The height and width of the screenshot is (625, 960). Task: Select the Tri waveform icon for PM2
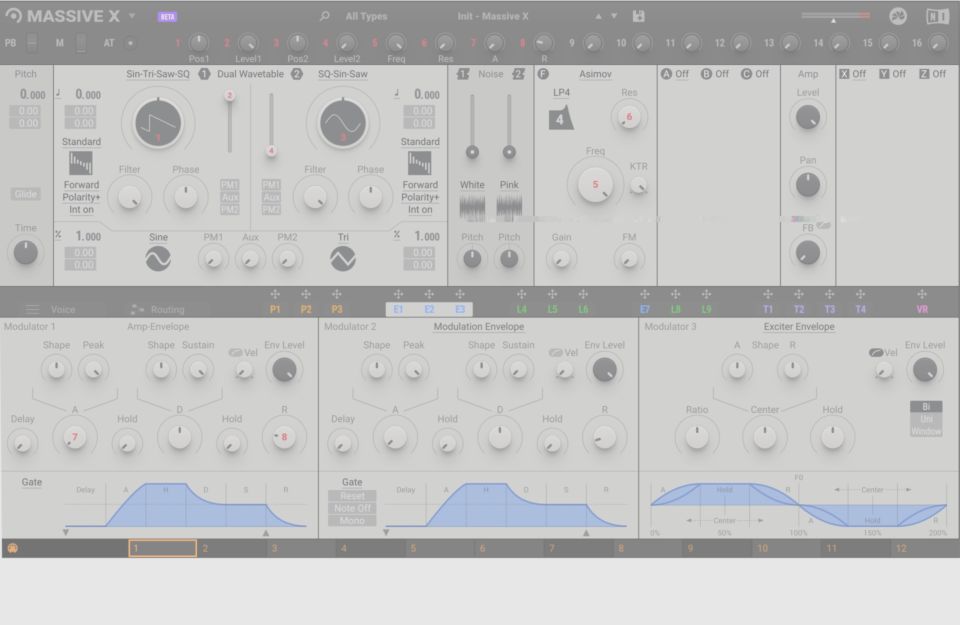pos(342,258)
